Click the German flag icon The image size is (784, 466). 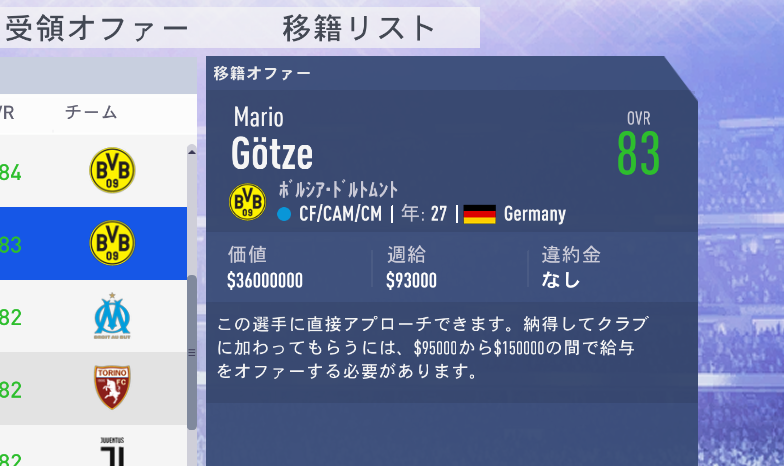coord(480,214)
